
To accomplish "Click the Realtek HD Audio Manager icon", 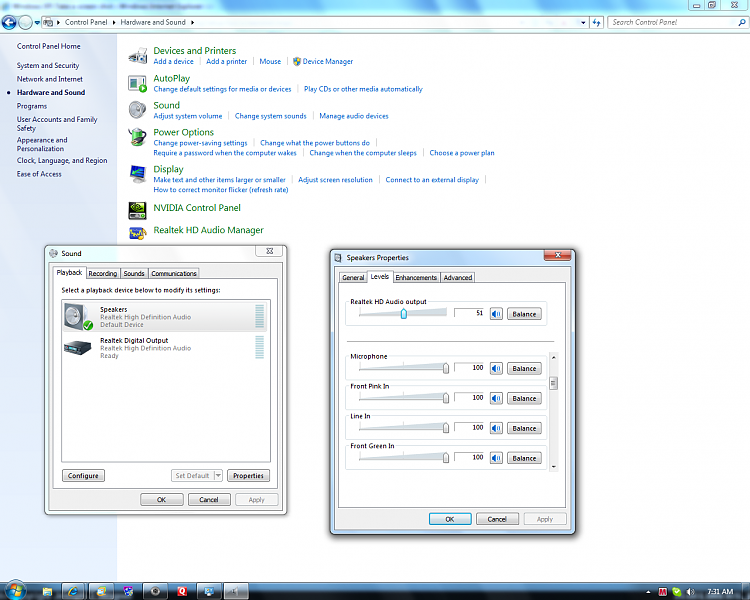I will click(x=138, y=233).
